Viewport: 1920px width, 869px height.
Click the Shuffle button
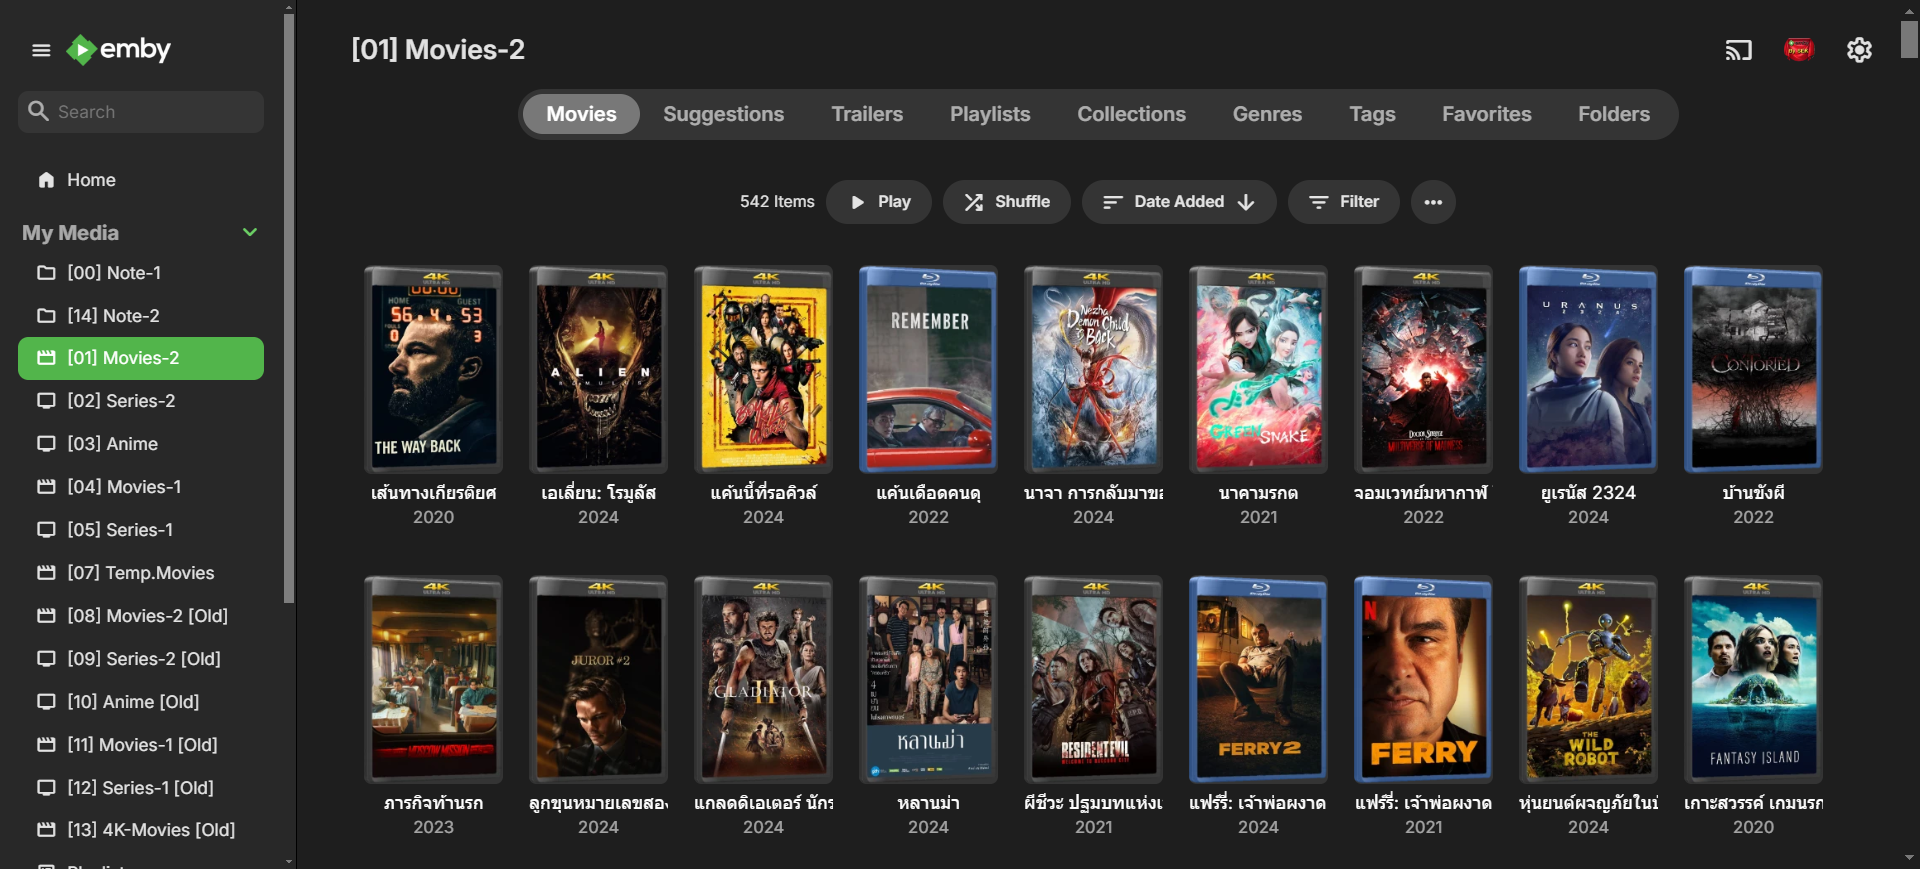[1006, 202]
